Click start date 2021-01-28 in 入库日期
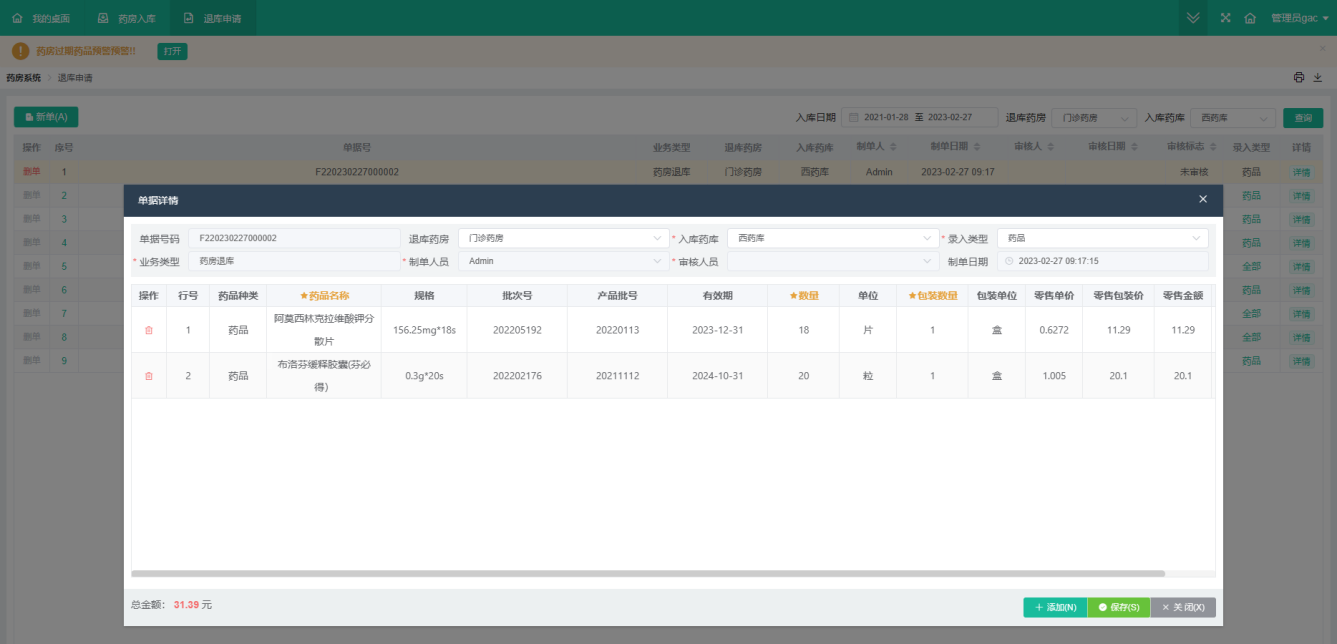The height and width of the screenshot is (644, 1337). pos(886,118)
